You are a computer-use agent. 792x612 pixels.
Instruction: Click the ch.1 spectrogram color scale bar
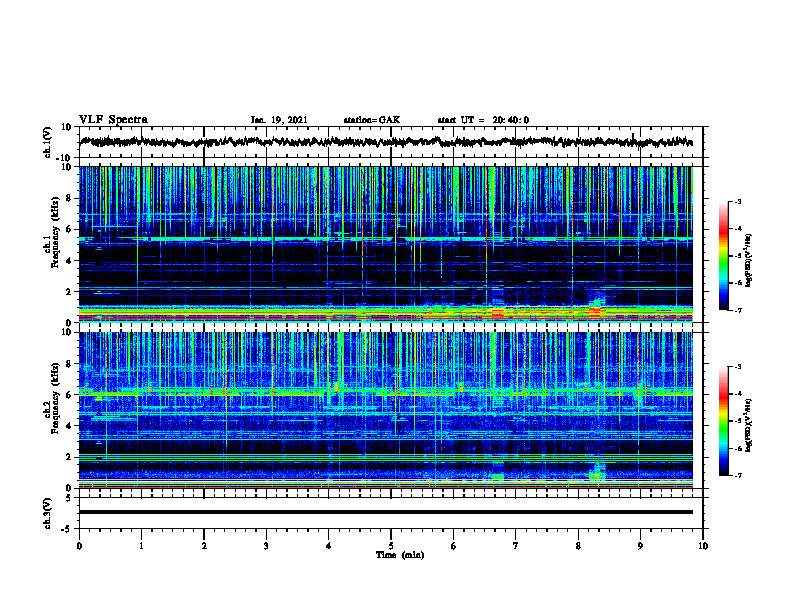[724, 256]
